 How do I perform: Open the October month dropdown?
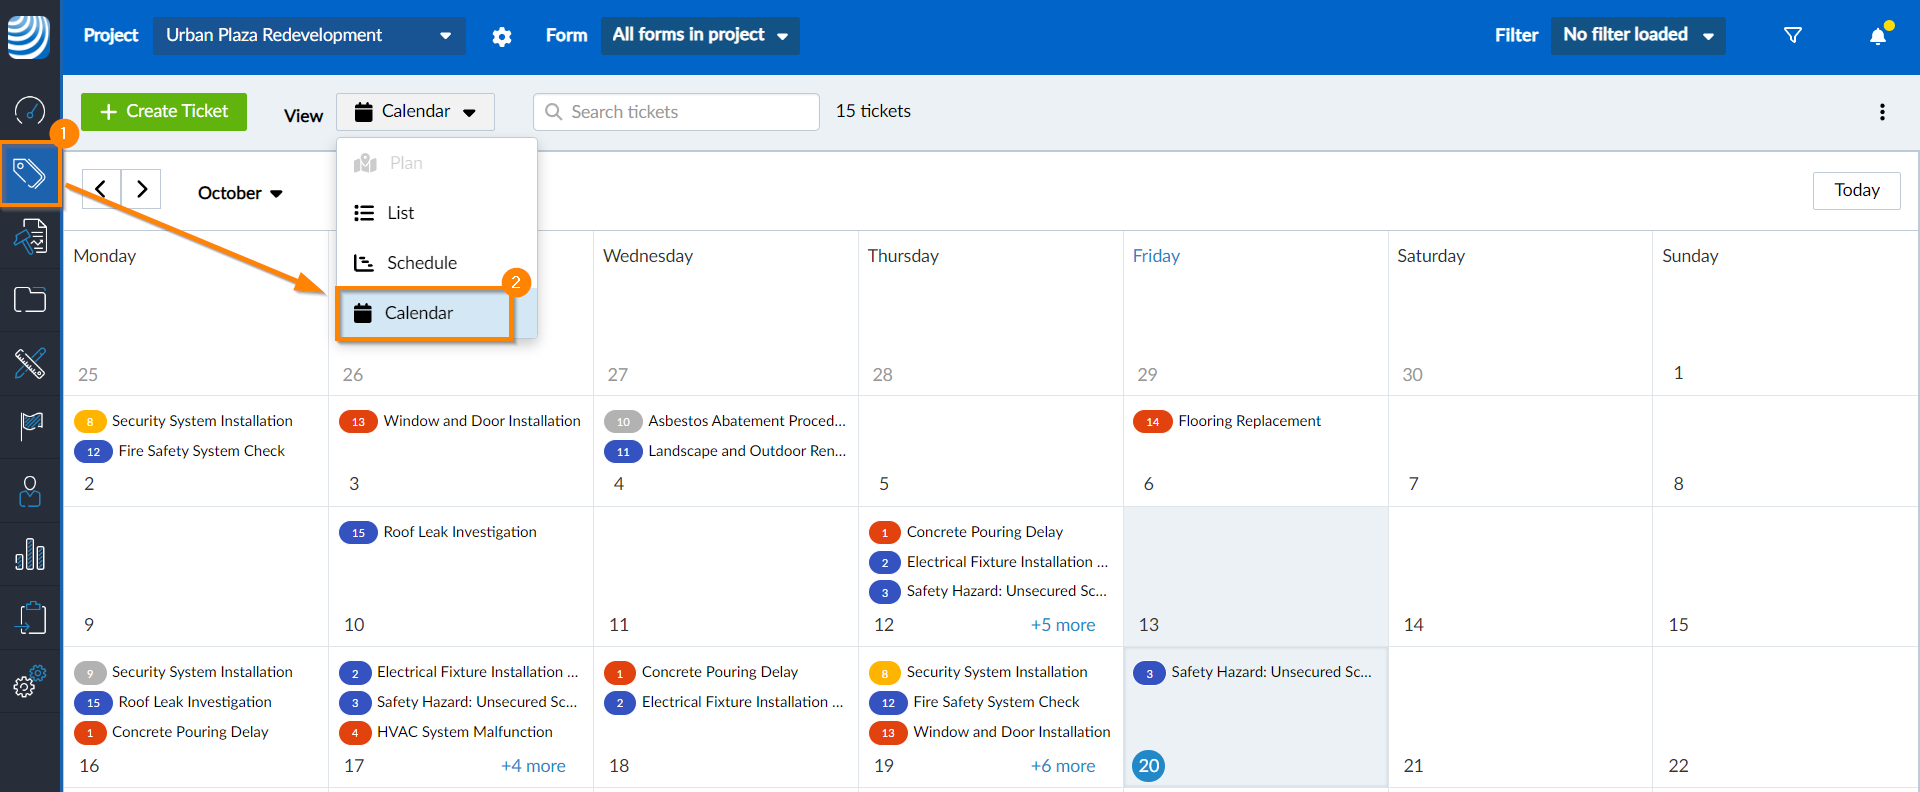coord(240,193)
